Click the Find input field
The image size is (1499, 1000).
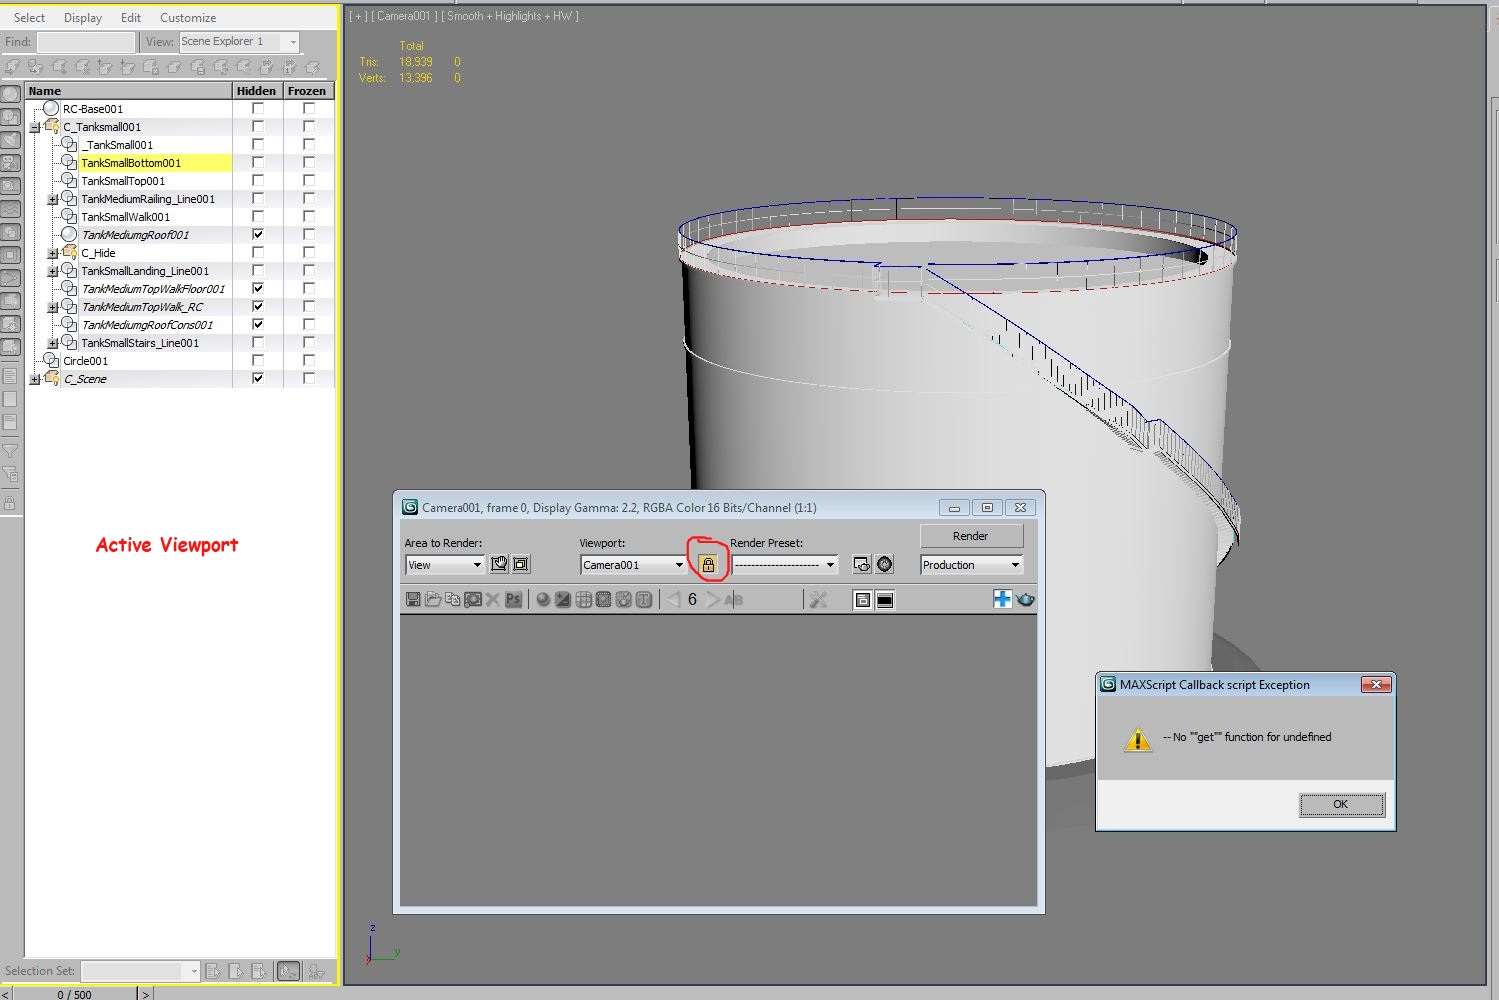coord(86,42)
